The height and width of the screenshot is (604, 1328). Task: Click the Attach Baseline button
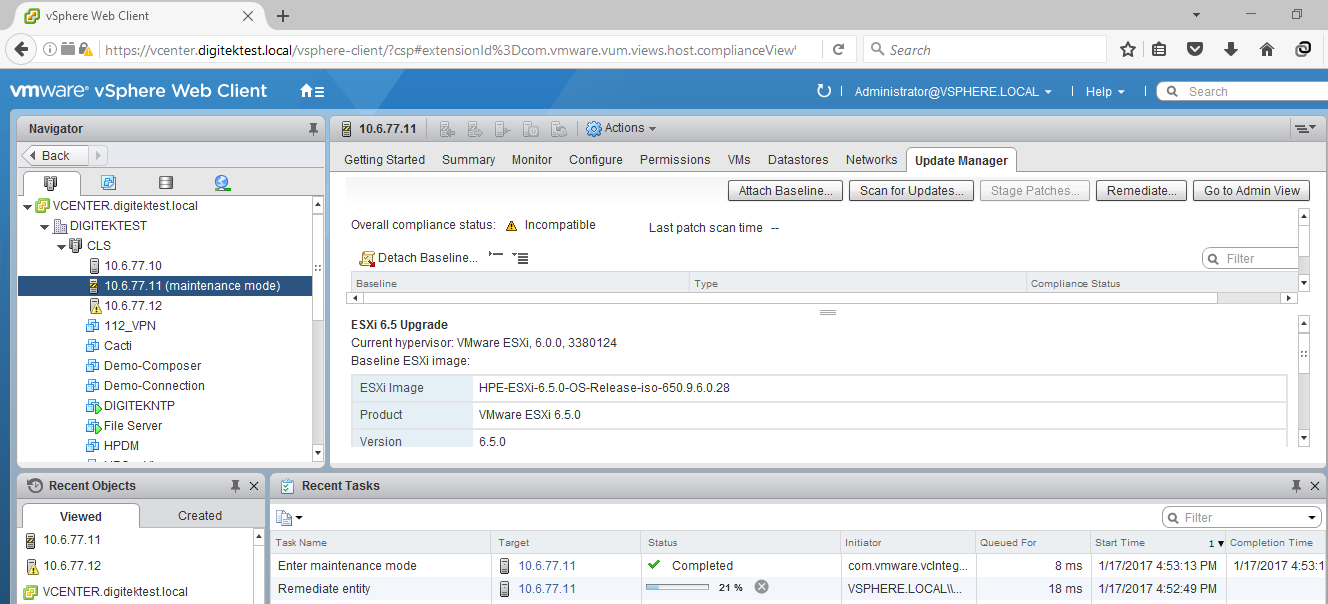pyautogui.click(x=786, y=191)
